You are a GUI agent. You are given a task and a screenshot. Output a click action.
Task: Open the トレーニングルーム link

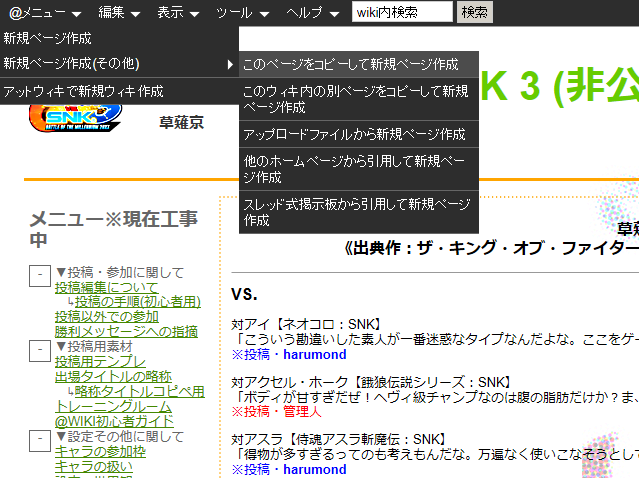click(x=113, y=406)
